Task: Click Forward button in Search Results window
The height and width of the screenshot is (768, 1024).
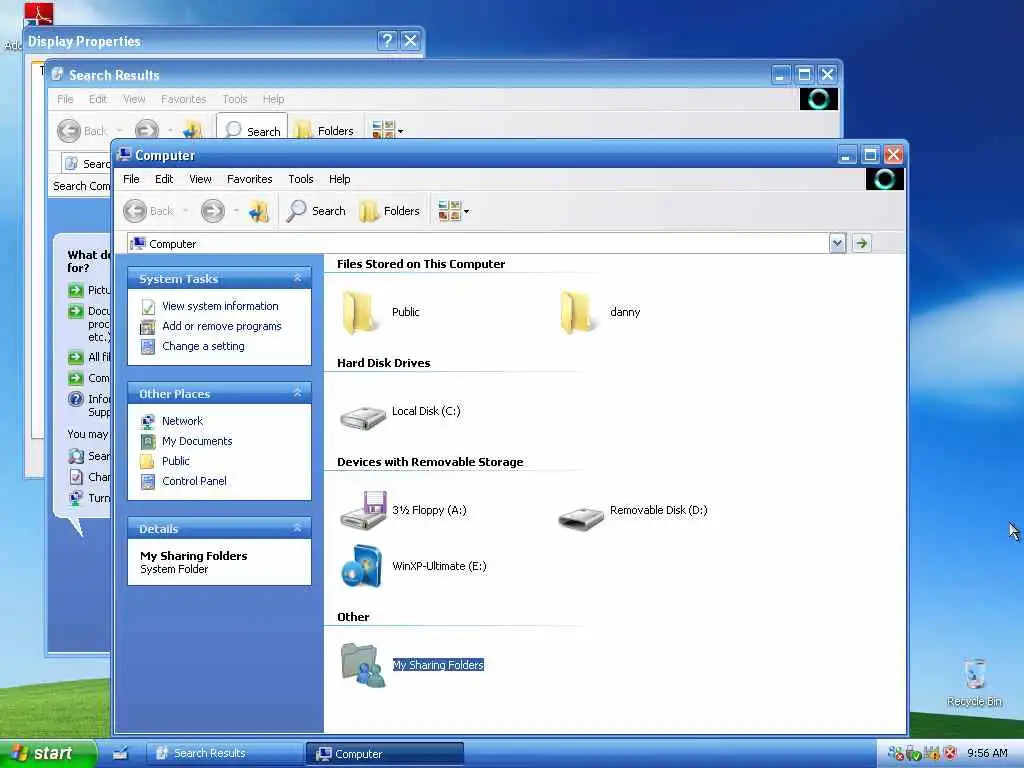Action: point(147,131)
